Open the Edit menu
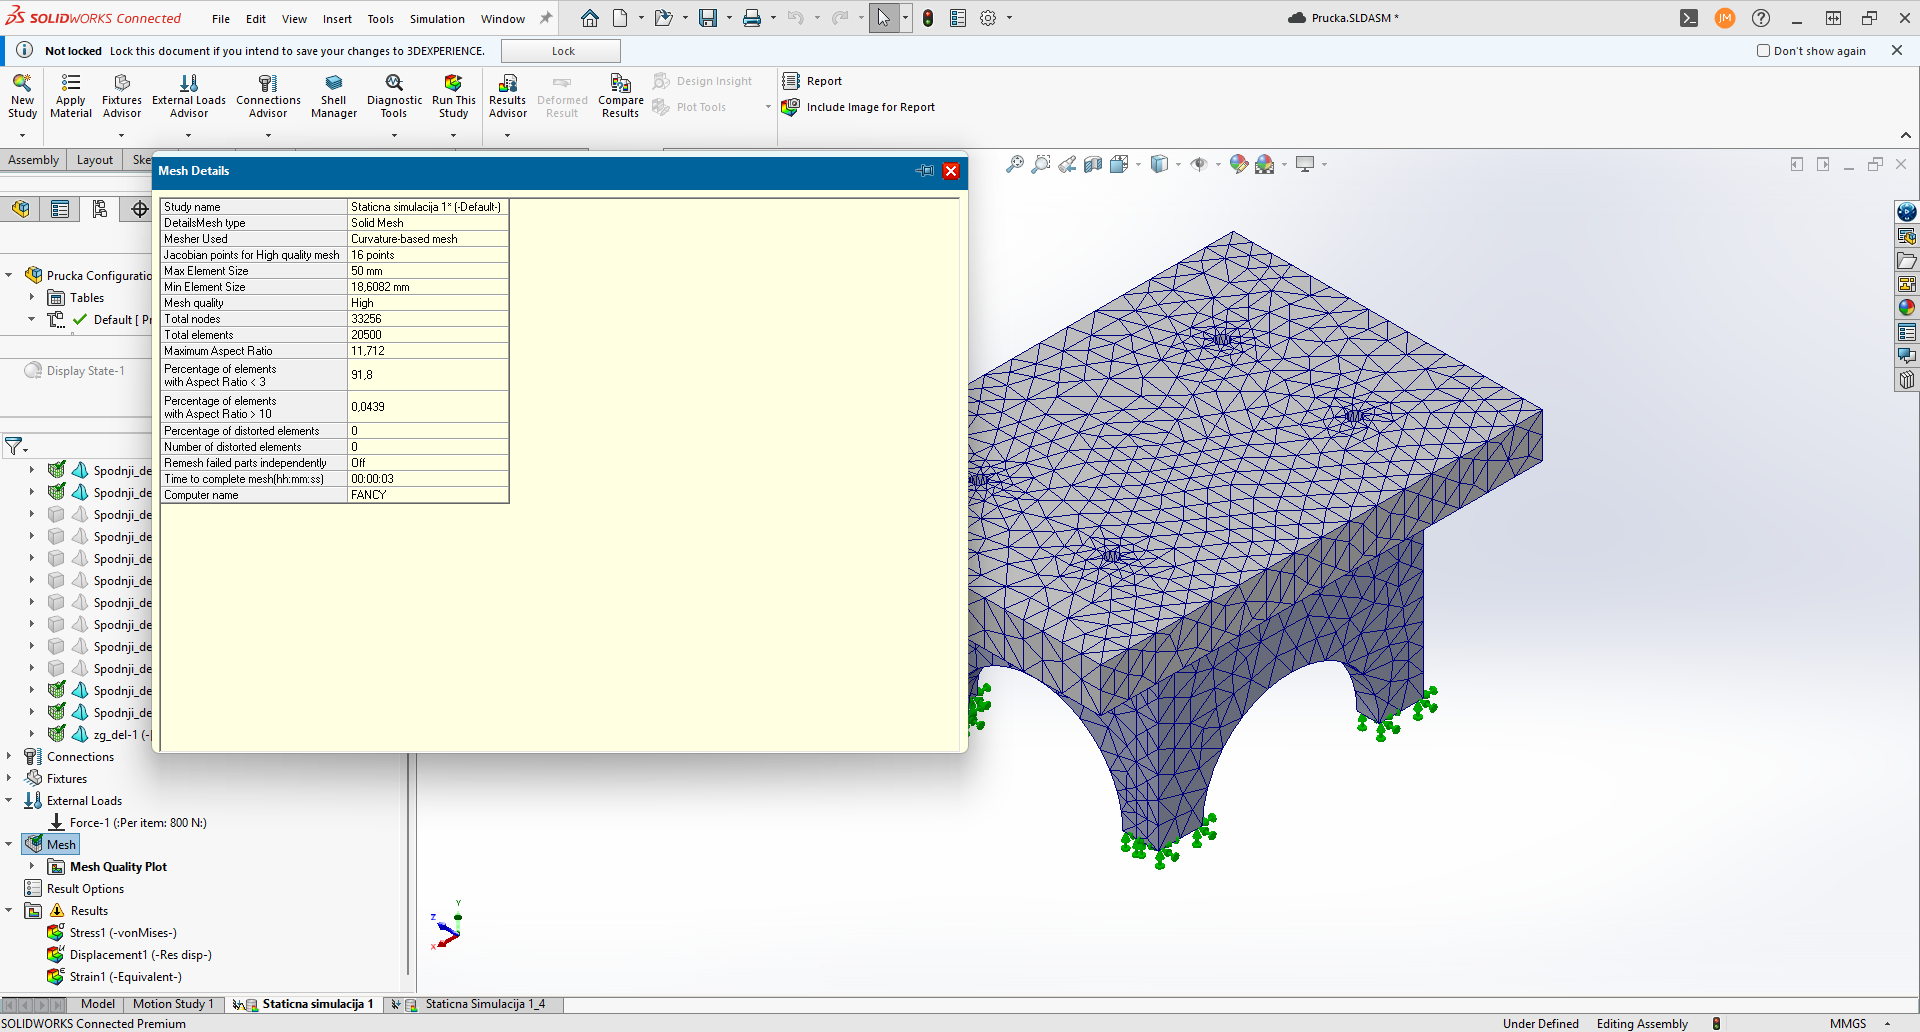Viewport: 1920px width, 1032px height. pos(256,19)
